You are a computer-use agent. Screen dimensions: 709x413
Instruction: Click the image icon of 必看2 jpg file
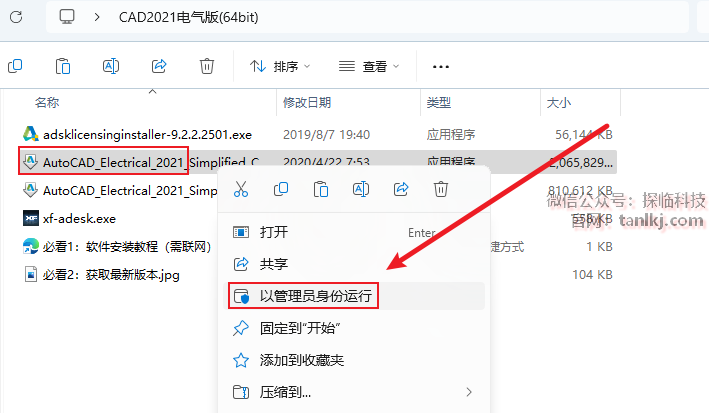(30, 274)
